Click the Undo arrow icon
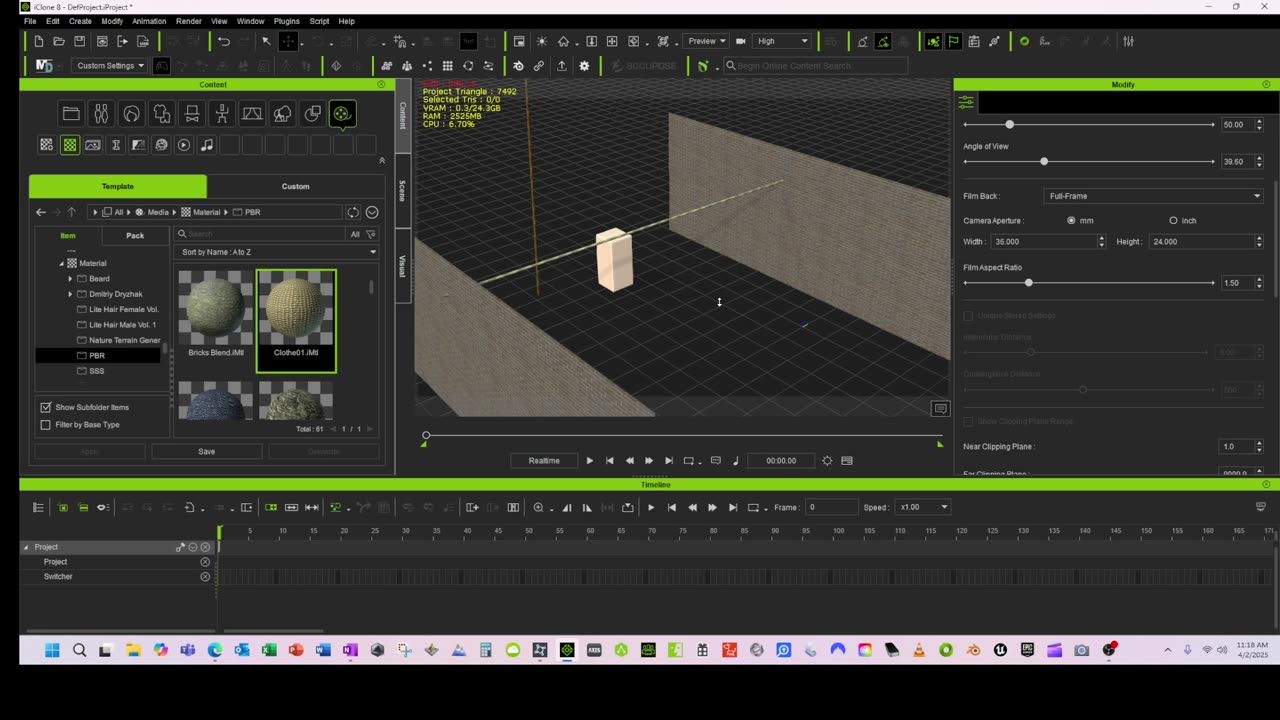 pos(224,41)
